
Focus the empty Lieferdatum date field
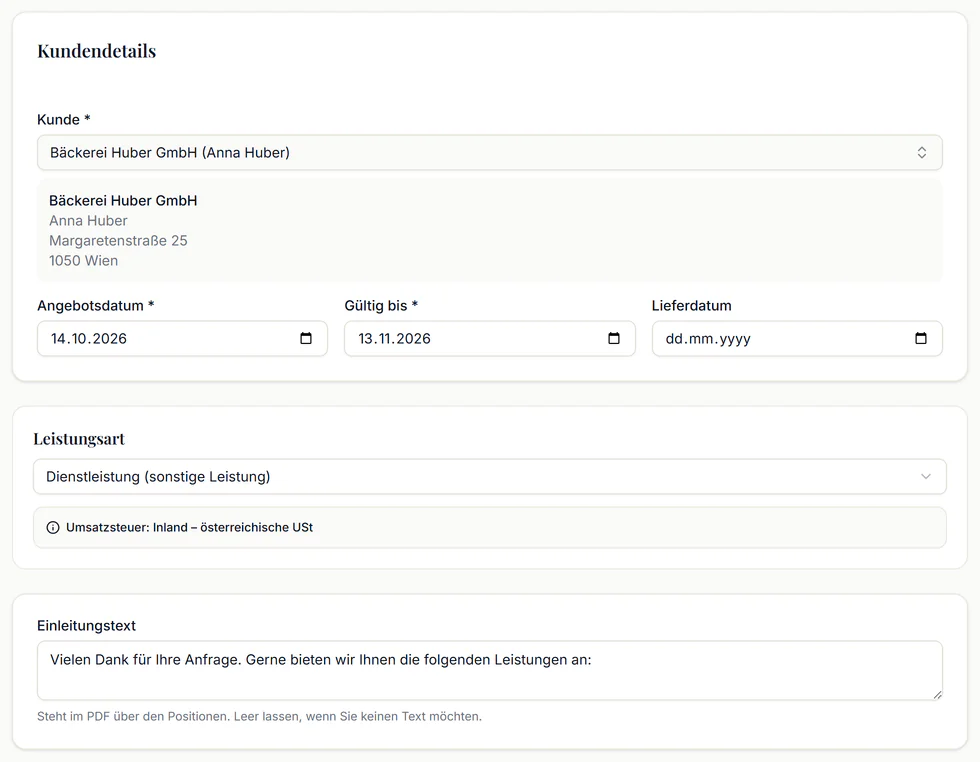point(797,339)
